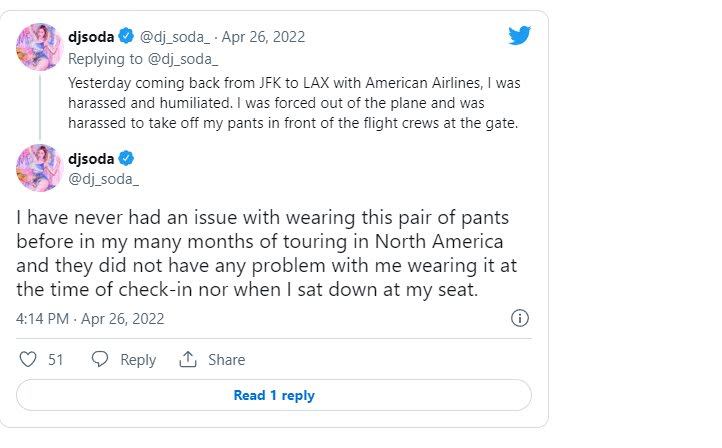Click verified badge next to lower djsoda name
This screenshot has width=722, height=448.
click(127, 159)
